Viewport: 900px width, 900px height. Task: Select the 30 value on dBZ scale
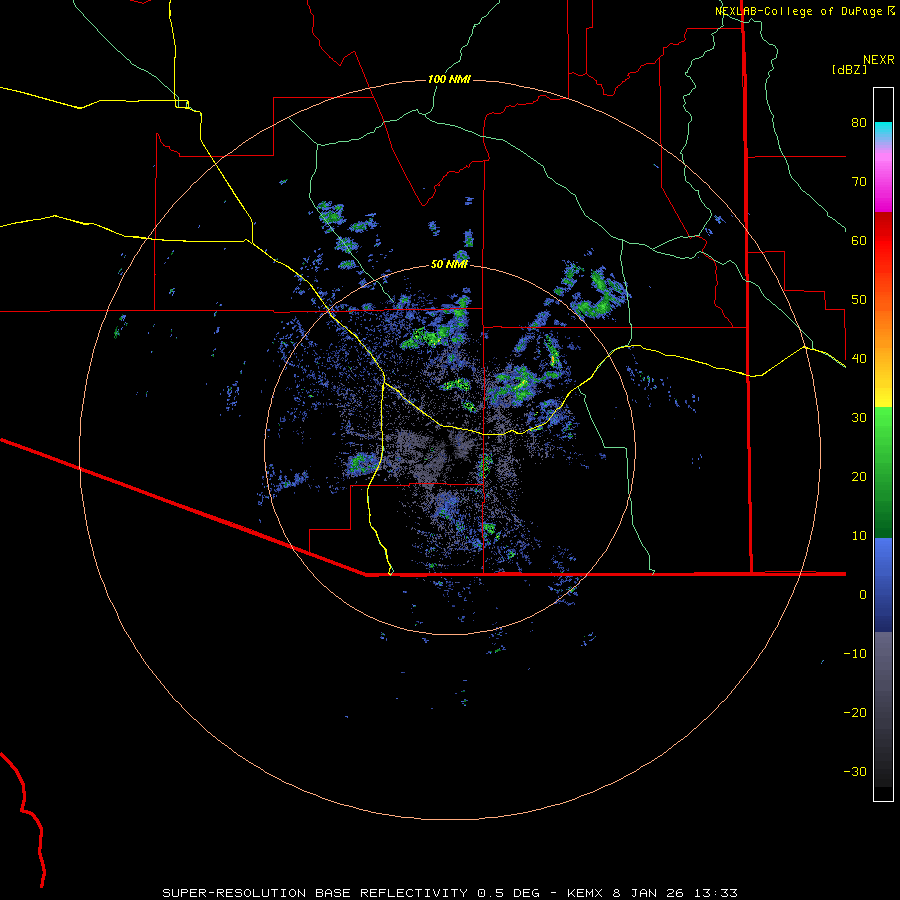tap(859, 418)
